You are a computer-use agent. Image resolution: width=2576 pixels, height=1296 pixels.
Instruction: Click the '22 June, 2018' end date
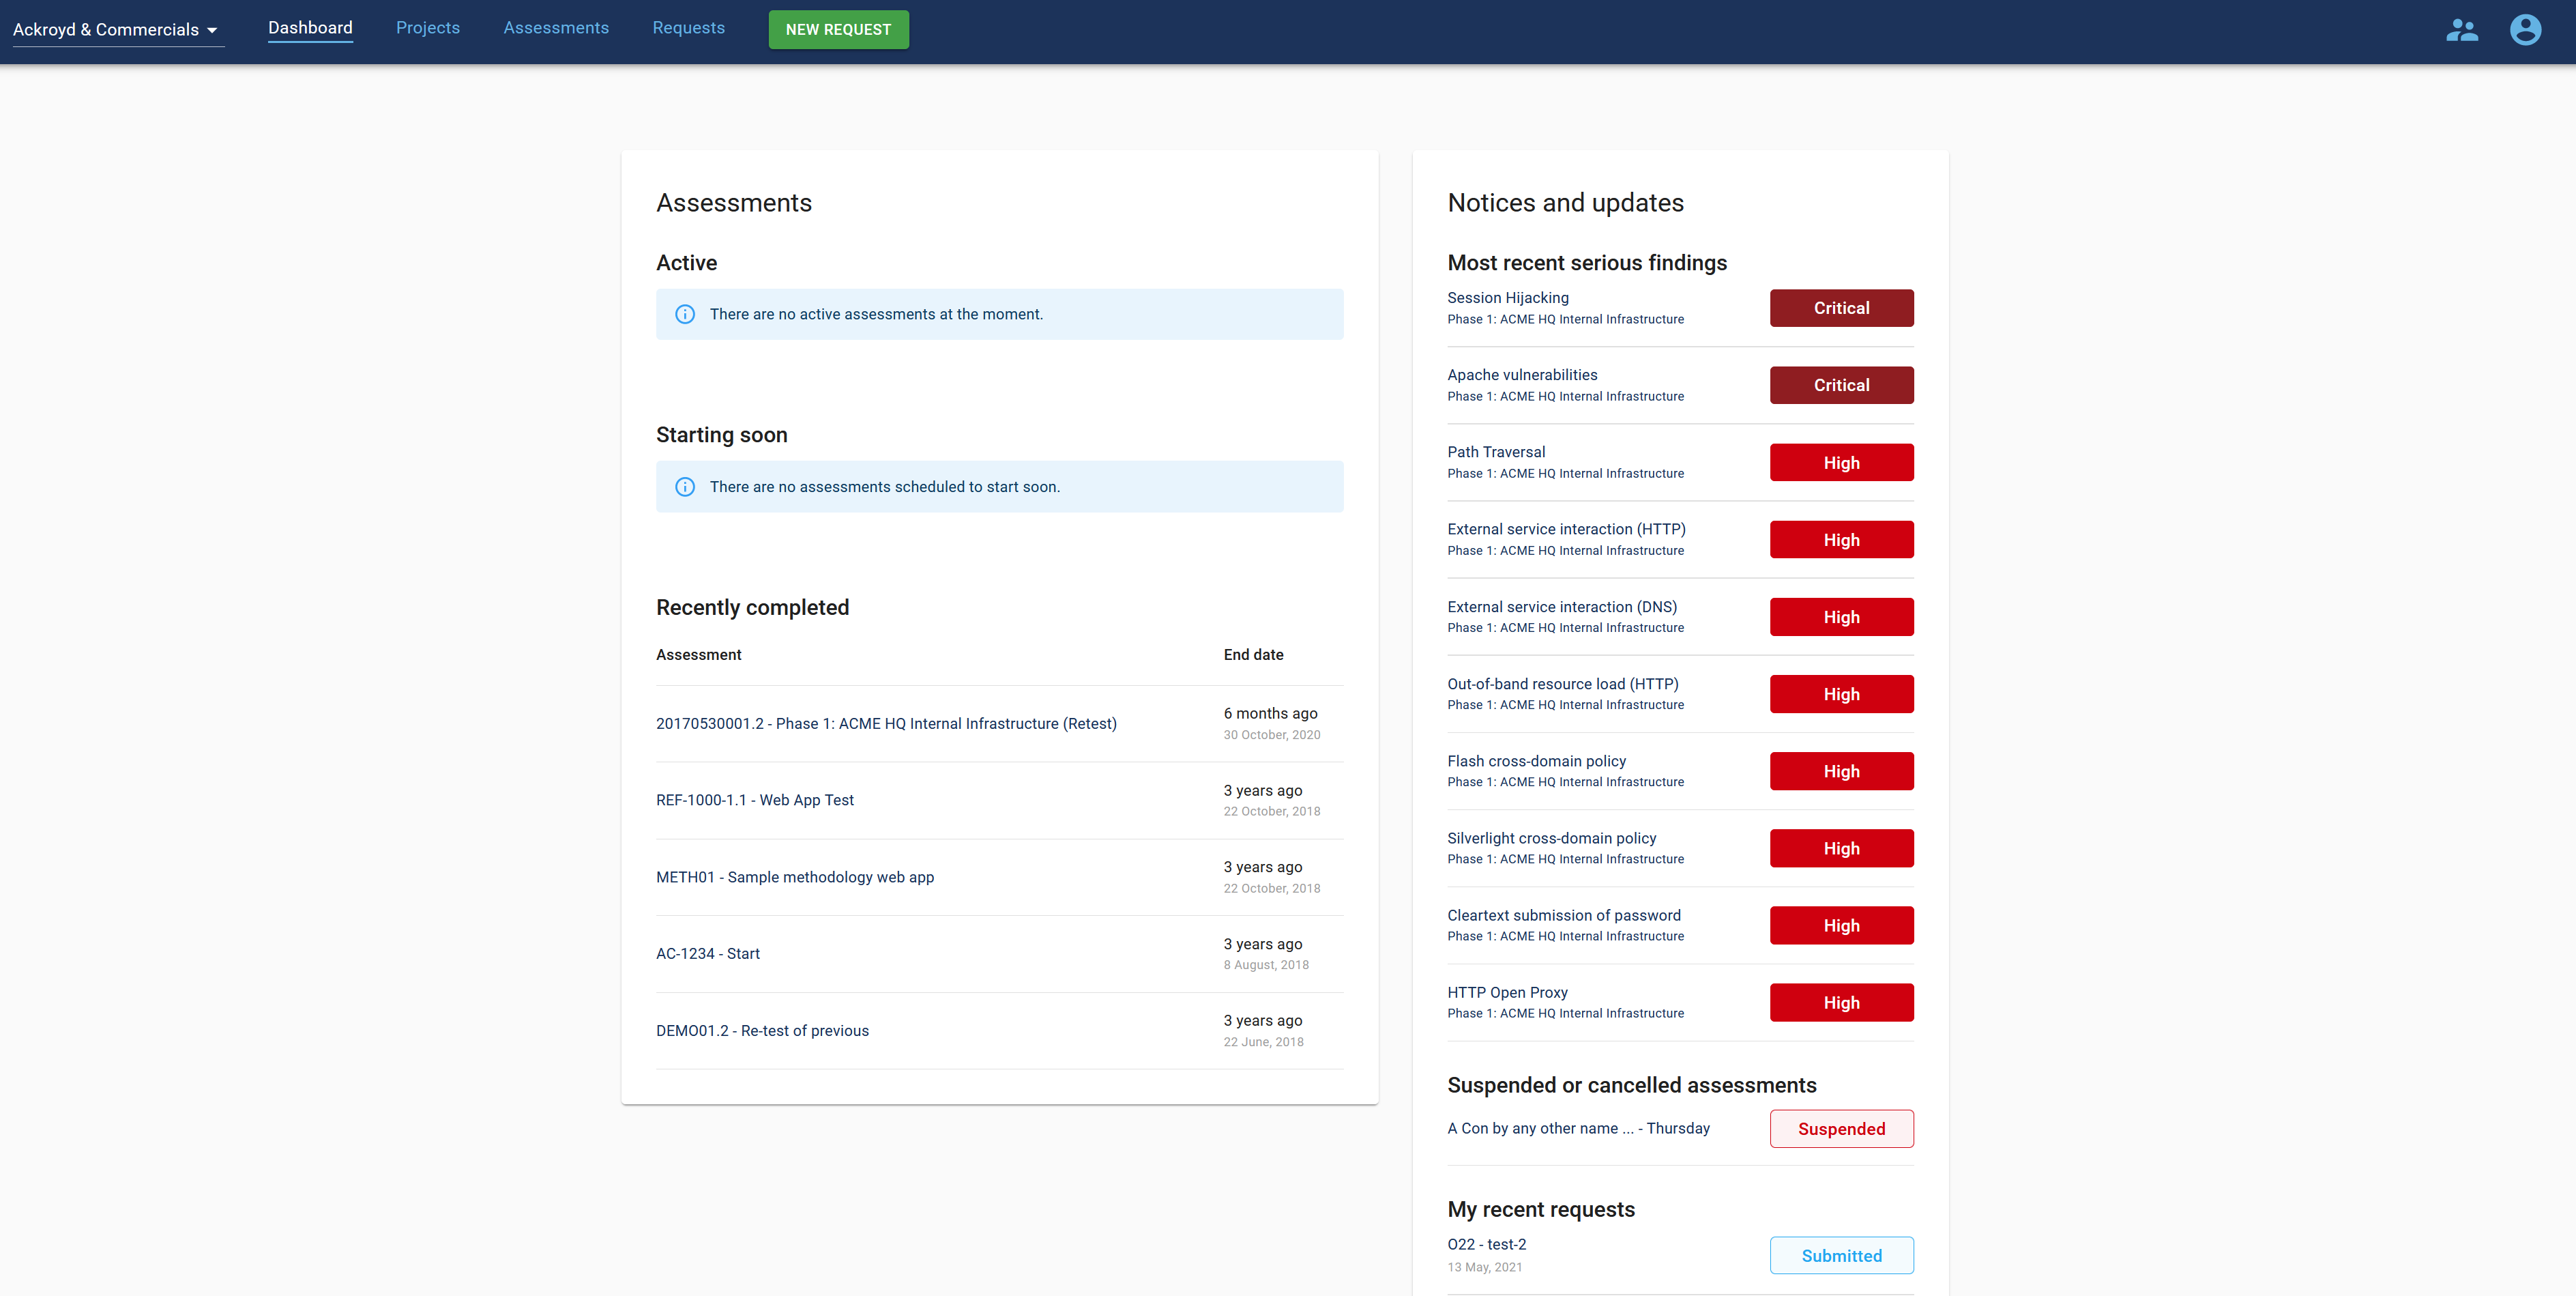pyautogui.click(x=1263, y=1042)
